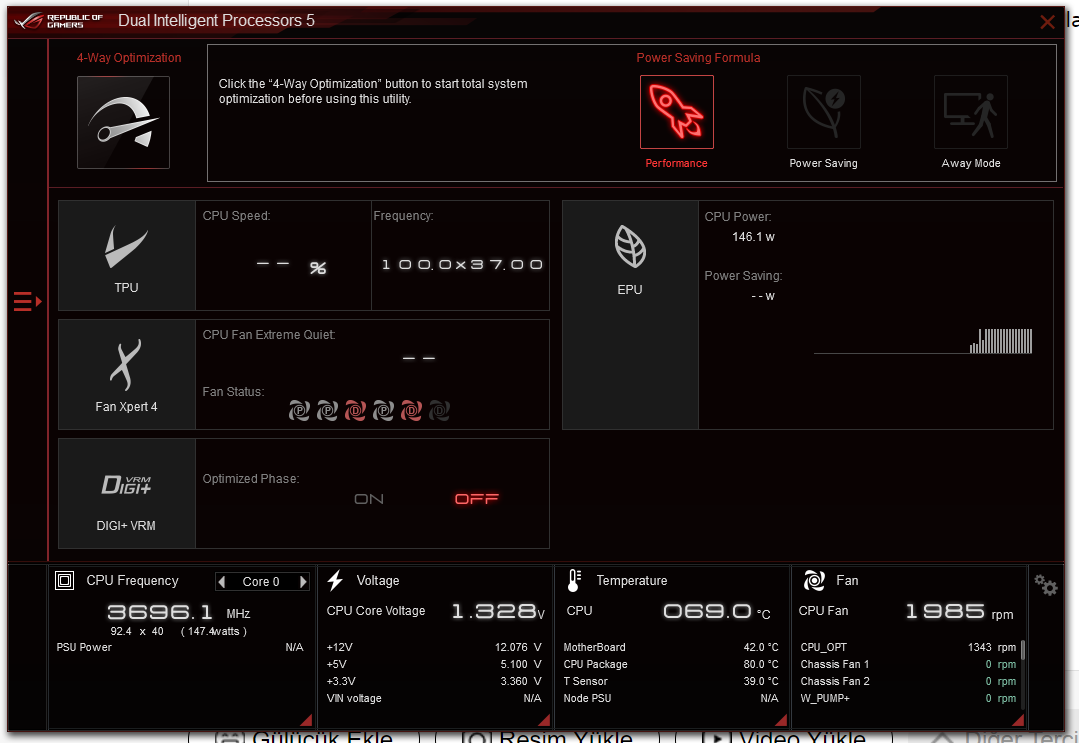Click the third red fan status icon
This screenshot has height=743, width=1079.
pyautogui.click(x=355, y=411)
